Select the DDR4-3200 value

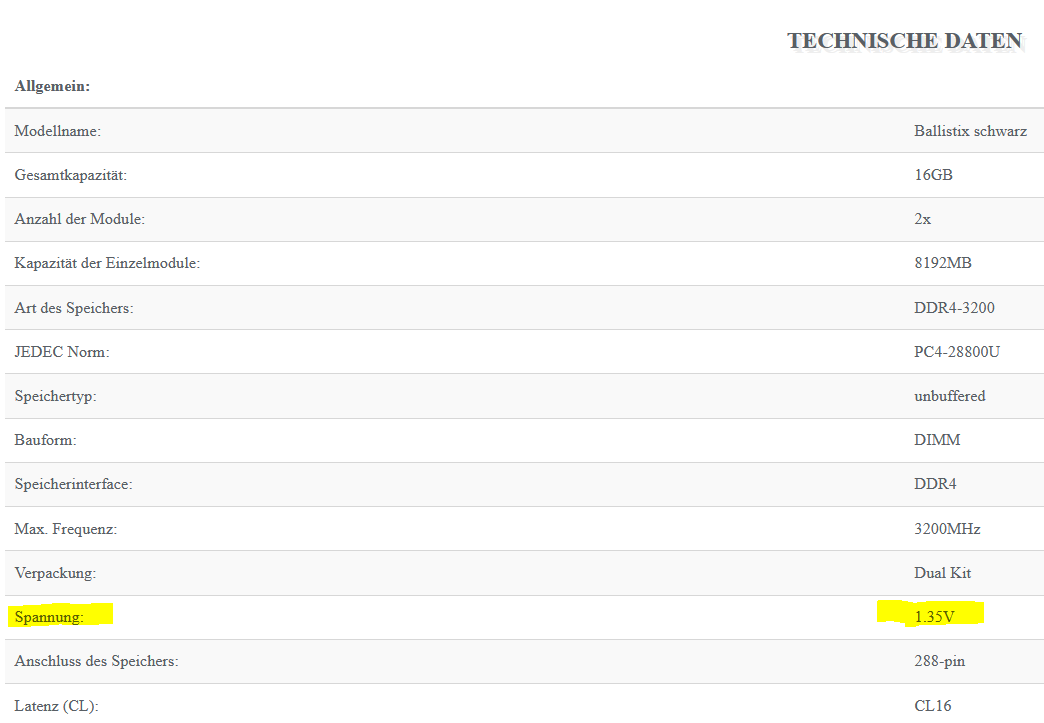pos(954,308)
